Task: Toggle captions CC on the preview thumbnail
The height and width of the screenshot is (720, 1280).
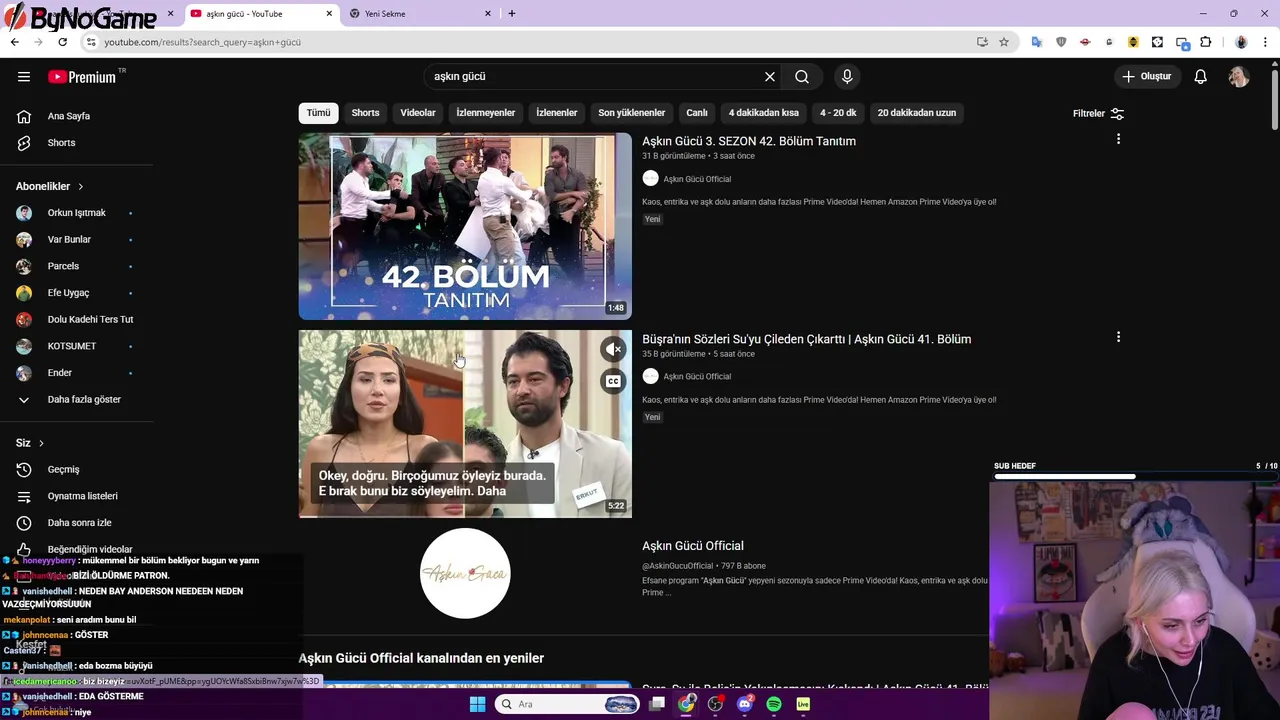Action: pyautogui.click(x=613, y=381)
